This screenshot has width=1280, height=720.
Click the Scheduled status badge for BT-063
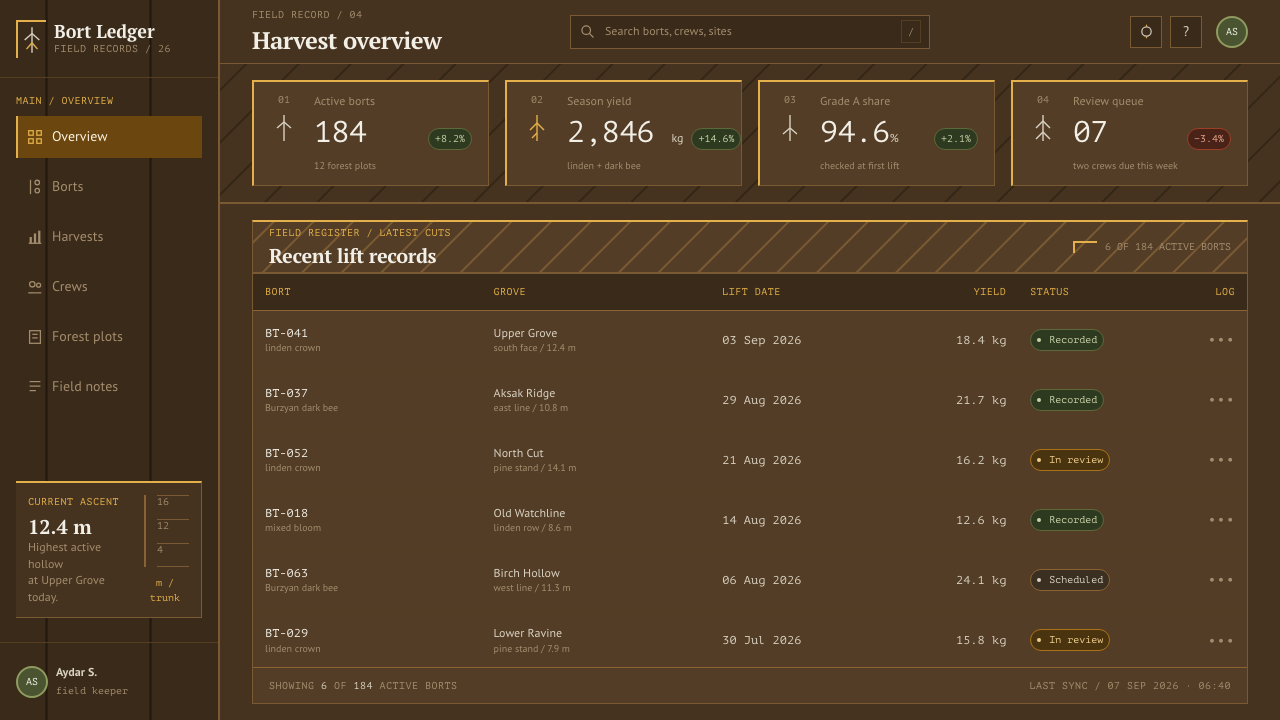pyautogui.click(x=1070, y=580)
